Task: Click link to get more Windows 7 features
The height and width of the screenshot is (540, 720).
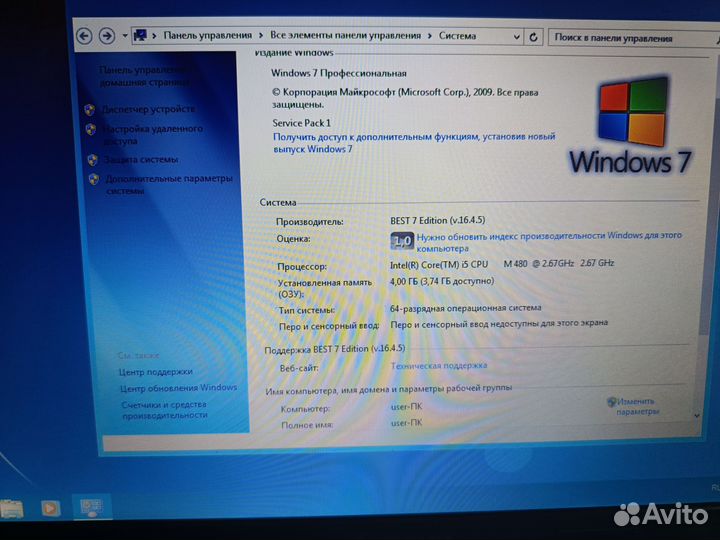Action: 414,142
